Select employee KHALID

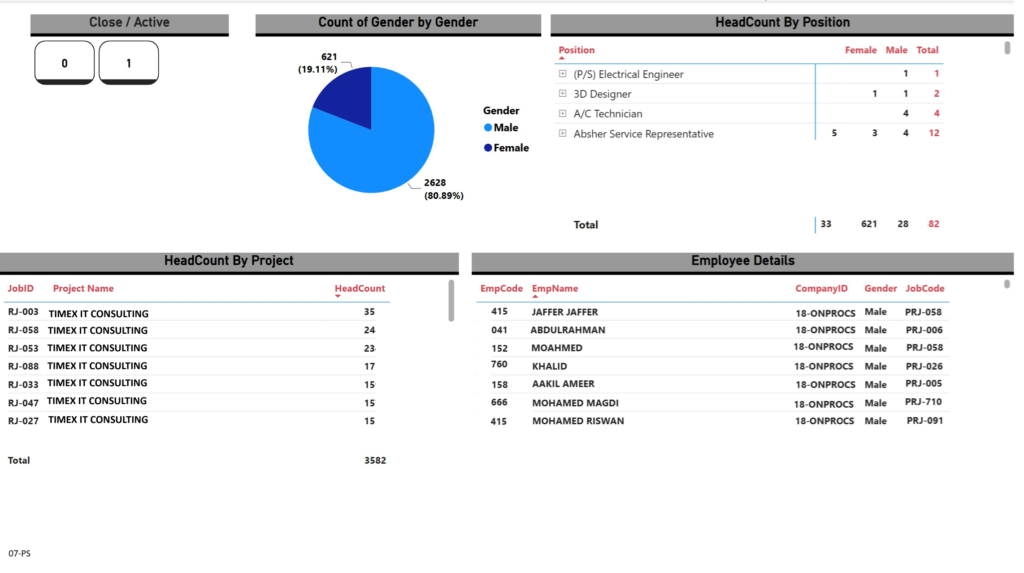coord(549,366)
